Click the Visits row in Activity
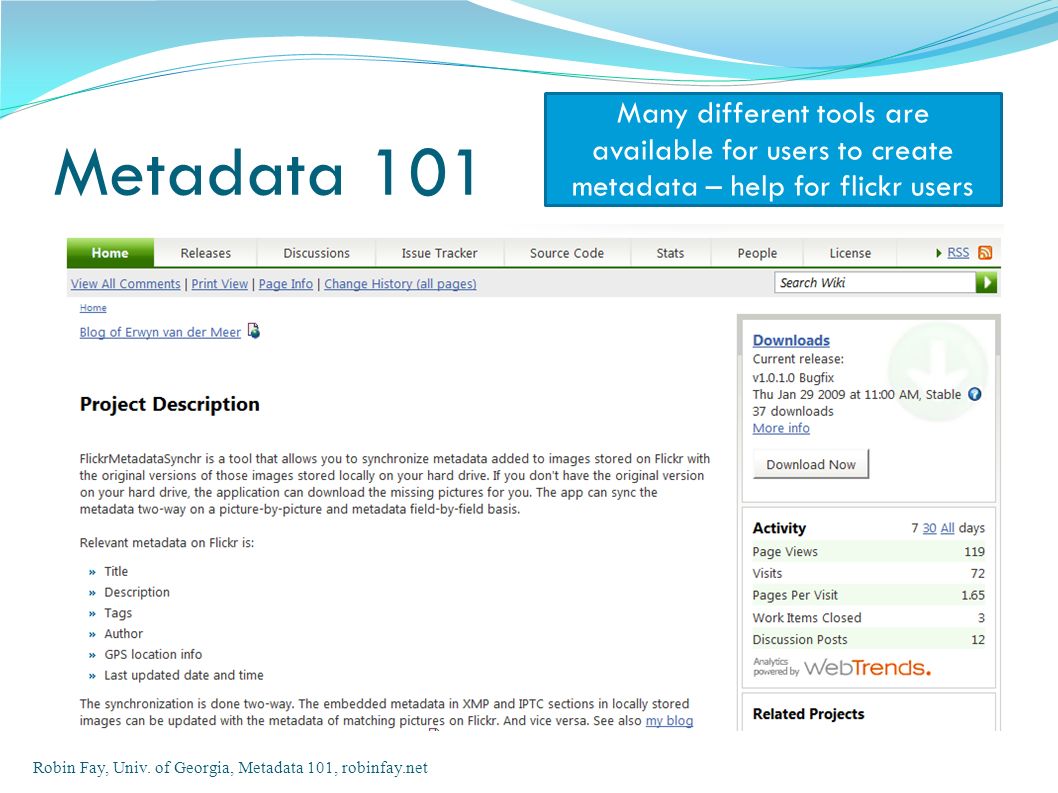The height and width of the screenshot is (793, 1058). [868, 573]
